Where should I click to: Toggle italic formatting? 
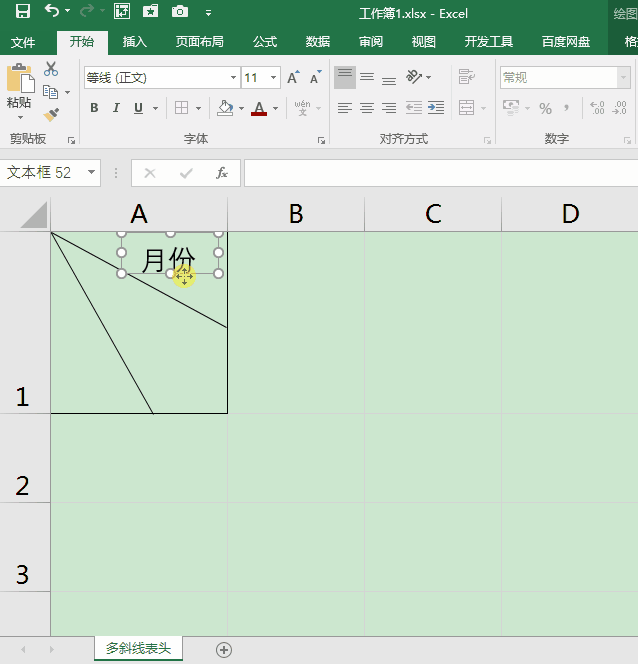116,108
